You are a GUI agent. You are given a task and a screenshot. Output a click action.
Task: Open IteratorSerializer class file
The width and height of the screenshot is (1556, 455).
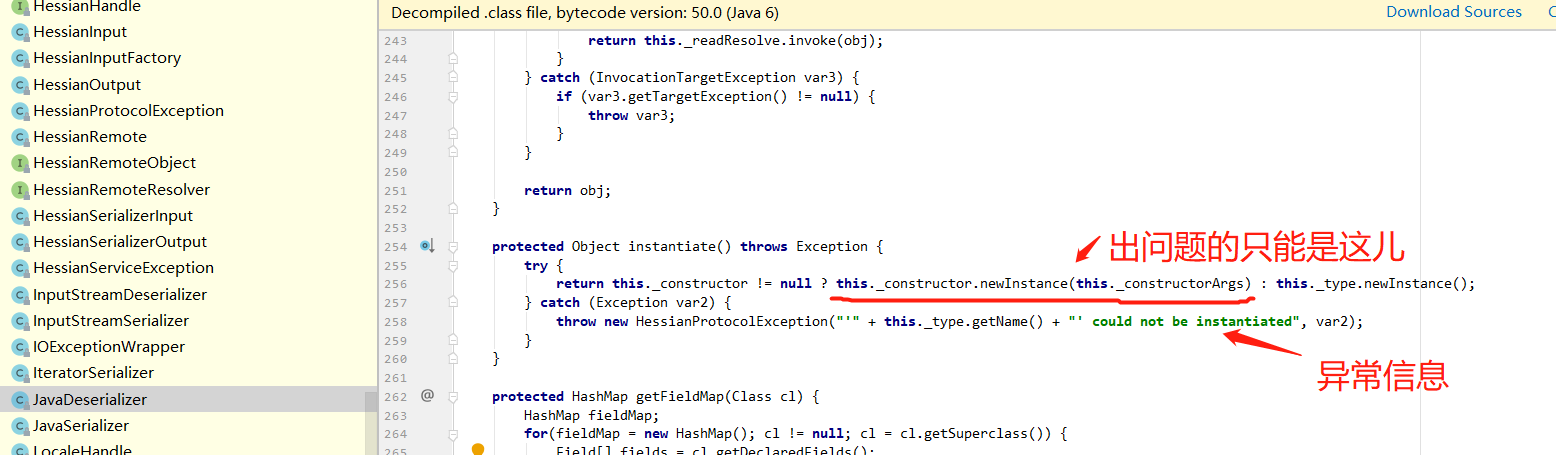coord(93,373)
